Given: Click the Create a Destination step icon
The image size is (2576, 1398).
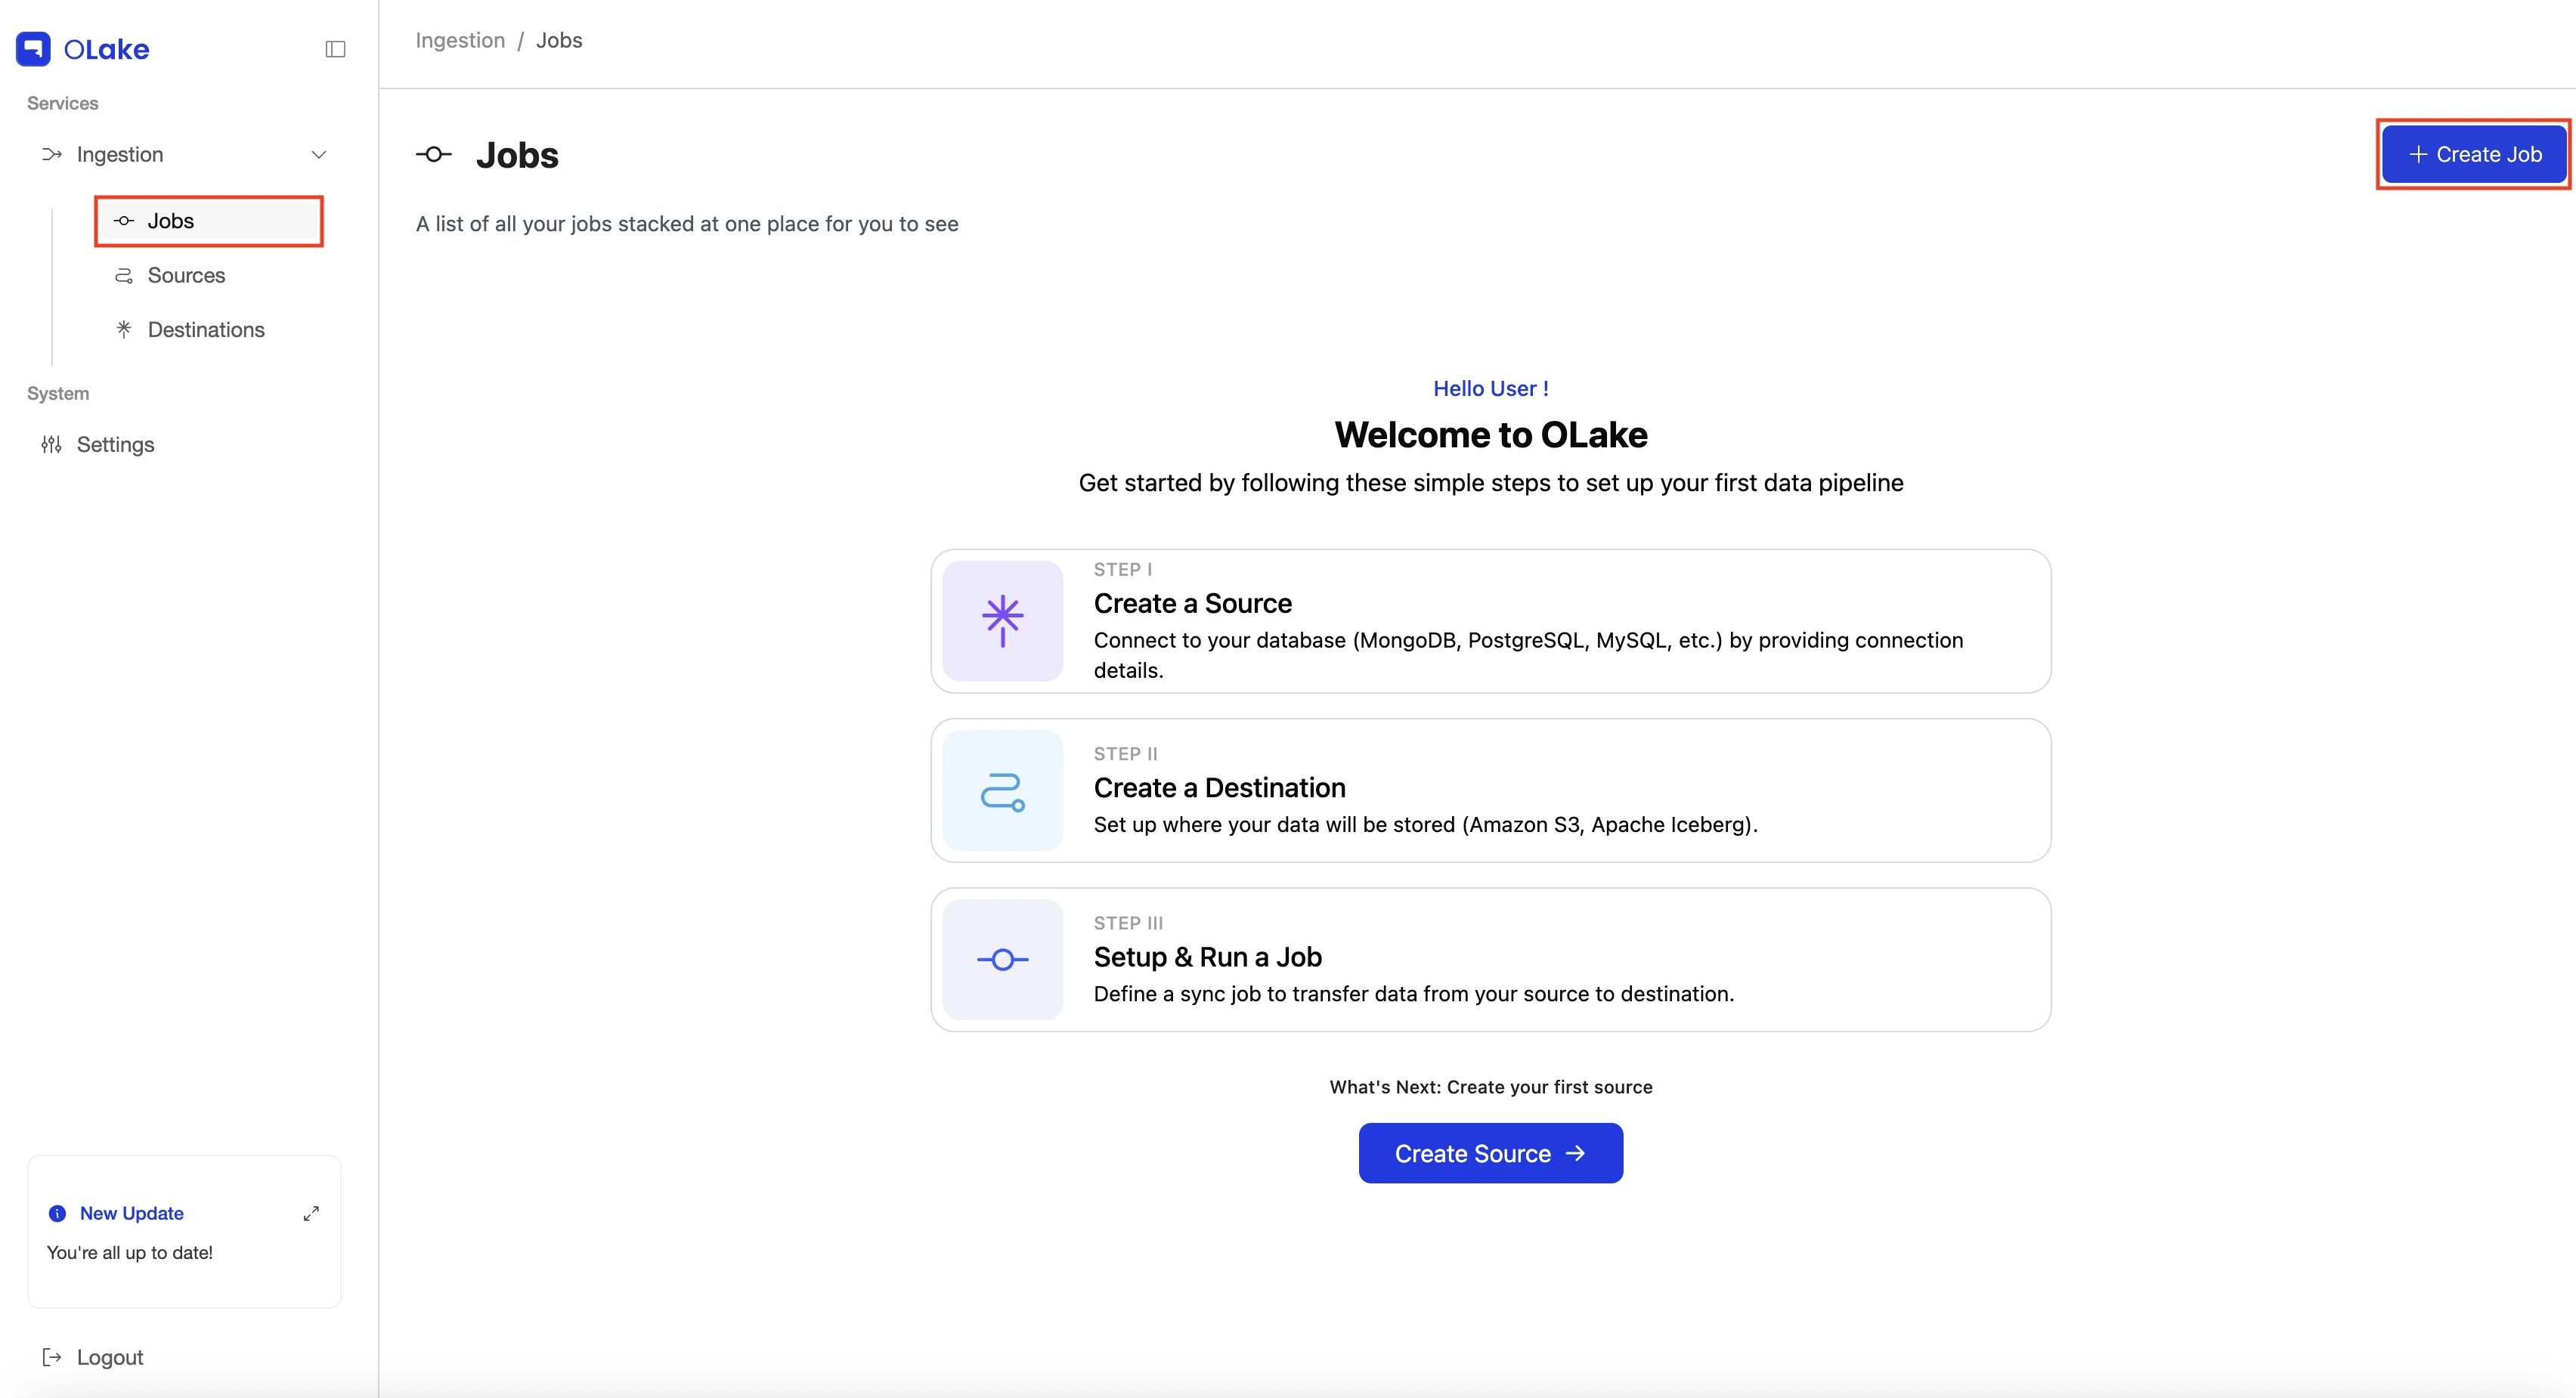Looking at the screenshot, I should (1002, 790).
